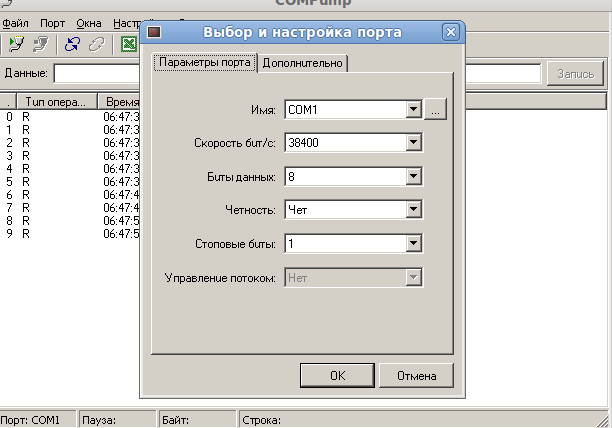Click the red icon in dialog title bar

(x=154, y=32)
